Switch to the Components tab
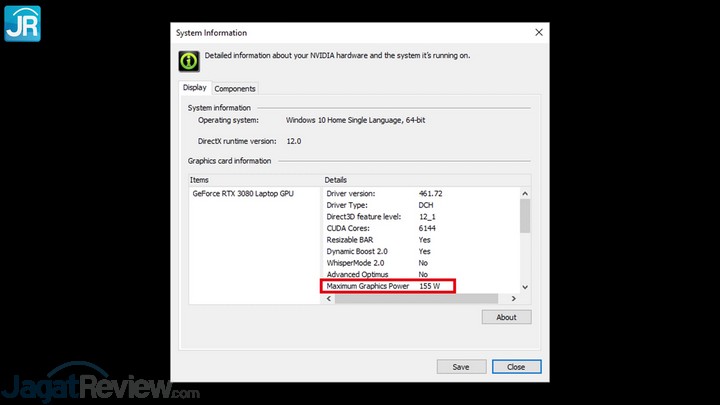The width and height of the screenshot is (720, 405). tap(235, 89)
